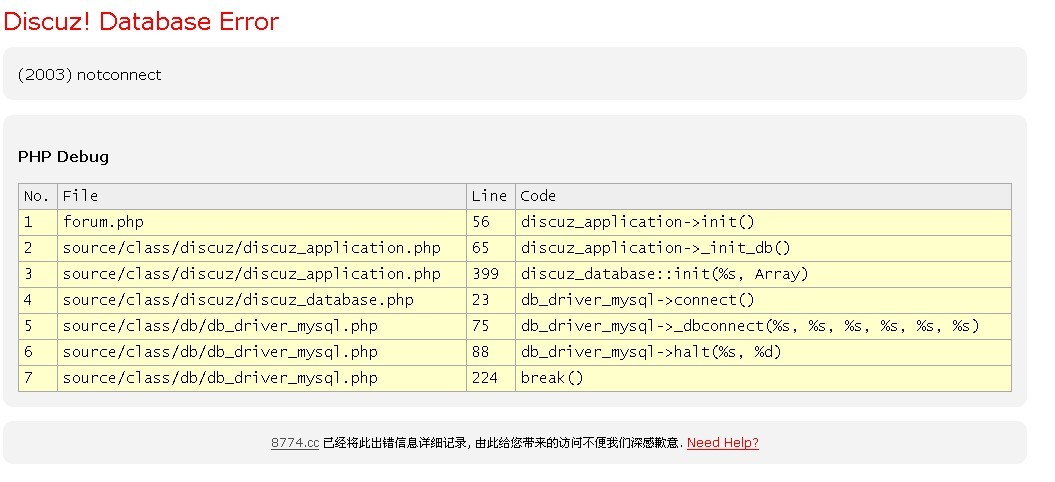Select discuz_application->init() code cell

(x=764, y=222)
